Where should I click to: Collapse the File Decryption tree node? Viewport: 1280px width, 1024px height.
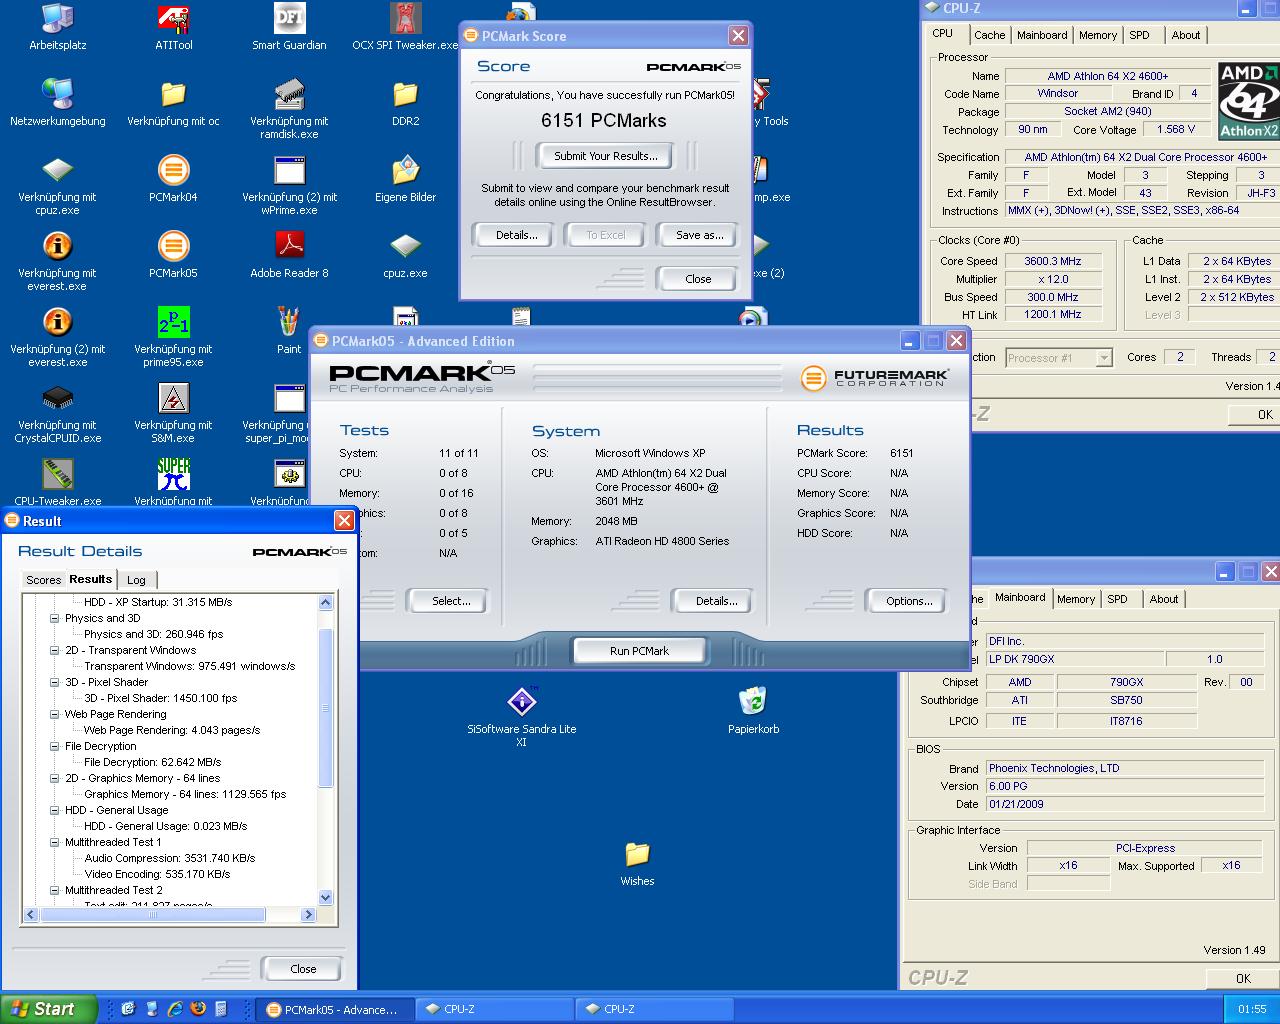pyautogui.click(x=55, y=746)
